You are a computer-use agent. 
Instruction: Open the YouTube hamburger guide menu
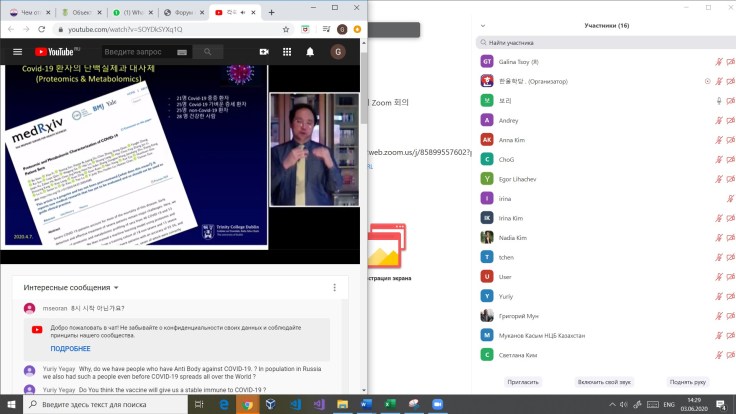pos(17,51)
